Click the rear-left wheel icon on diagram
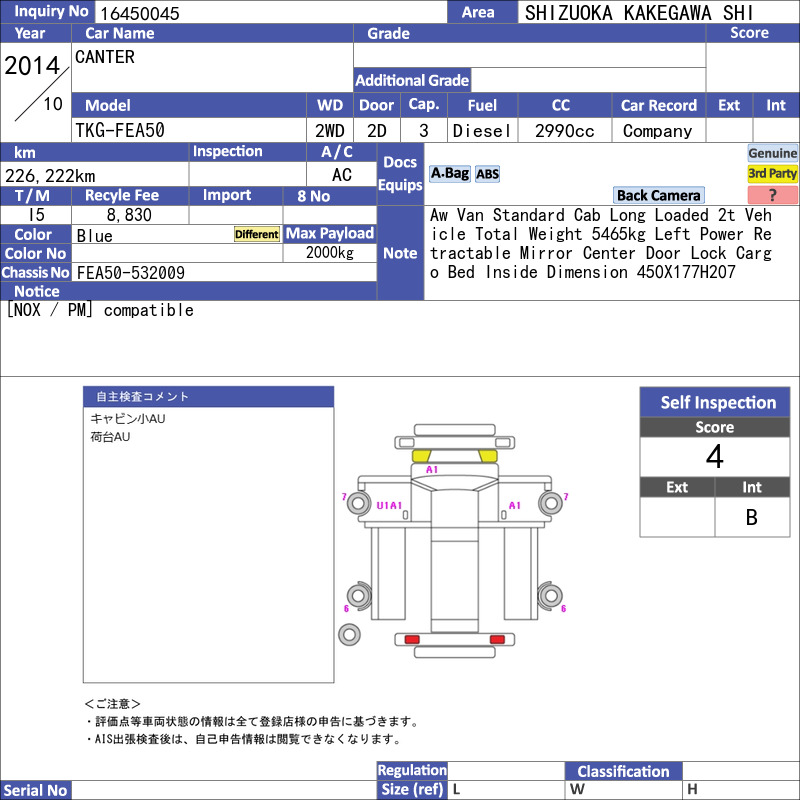The width and height of the screenshot is (800, 800). point(358,596)
